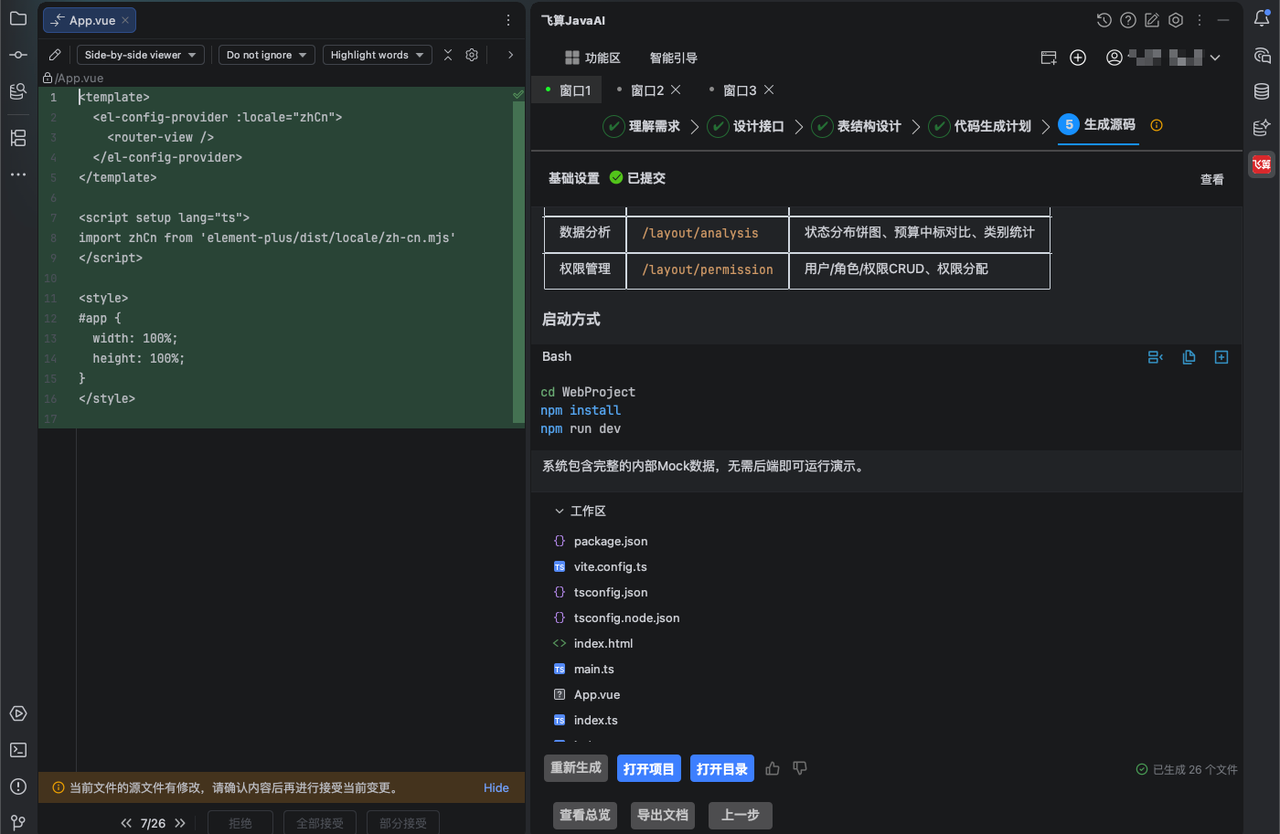Image resolution: width=1280 pixels, height=834 pixels.
Task: Open the 智能引导 menu
Action: click(674, 58)
